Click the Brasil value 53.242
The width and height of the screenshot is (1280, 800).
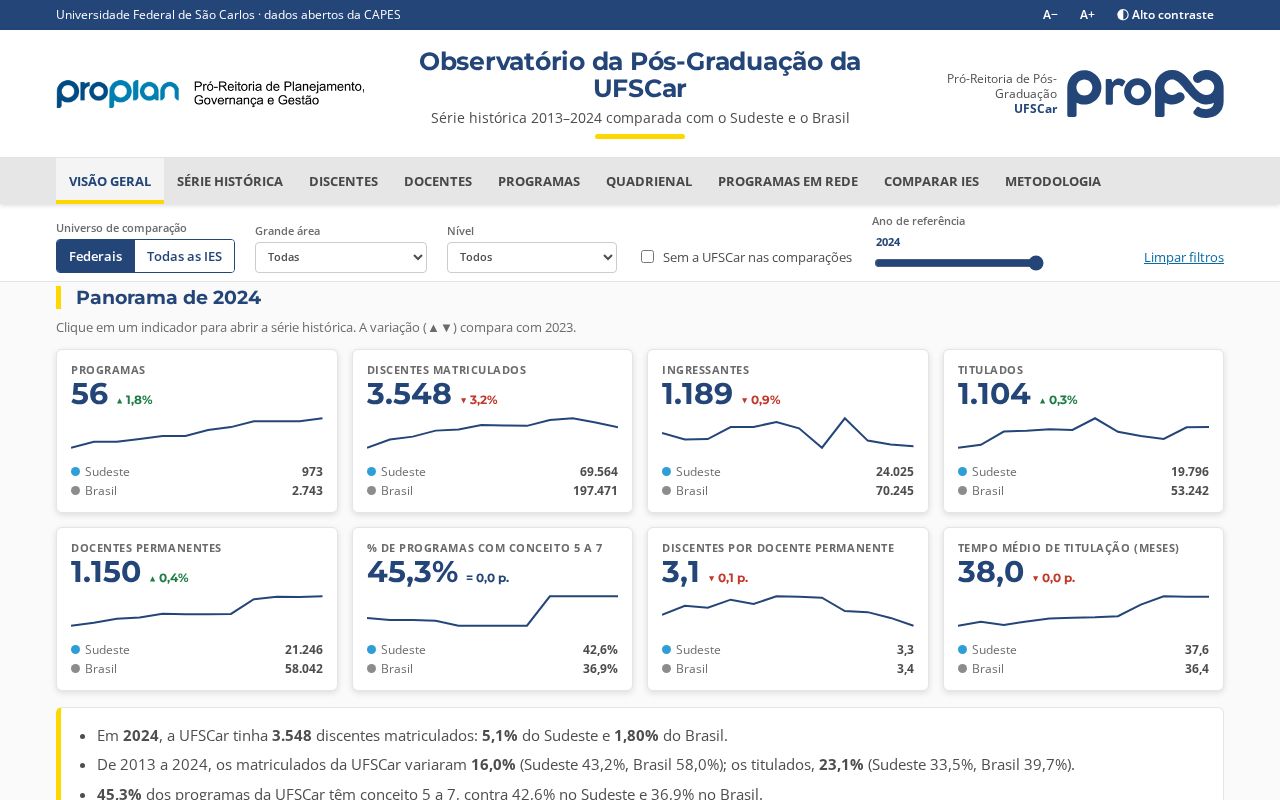pos(1190,491)
